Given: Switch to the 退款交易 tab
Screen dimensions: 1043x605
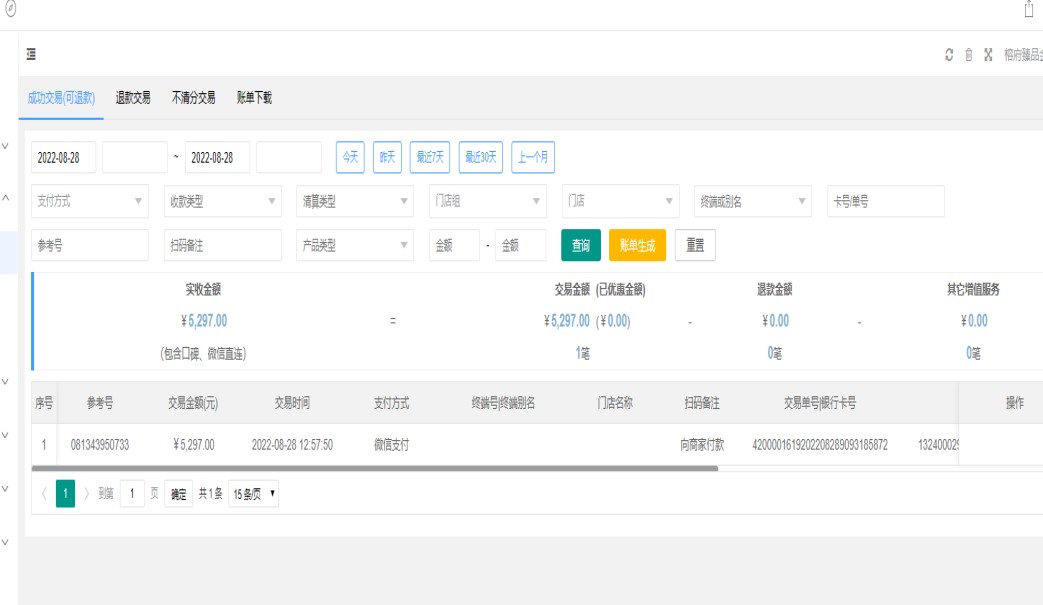Looking at the screenshot, I should click(x=133, y=98).
